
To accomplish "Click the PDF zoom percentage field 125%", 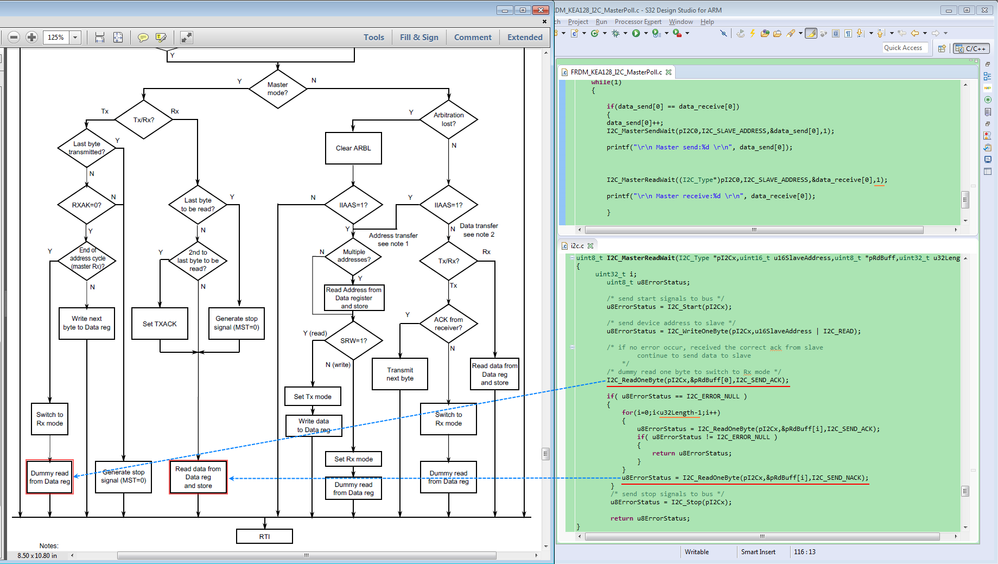I will click(x=56, y=38).
